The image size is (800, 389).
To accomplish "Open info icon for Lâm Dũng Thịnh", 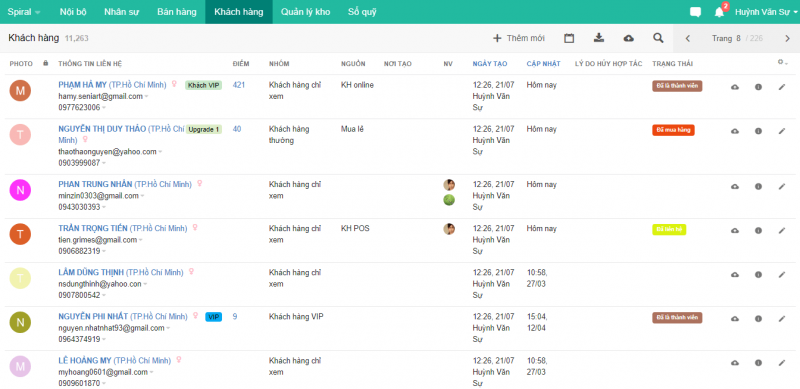I will click(758, 275).
